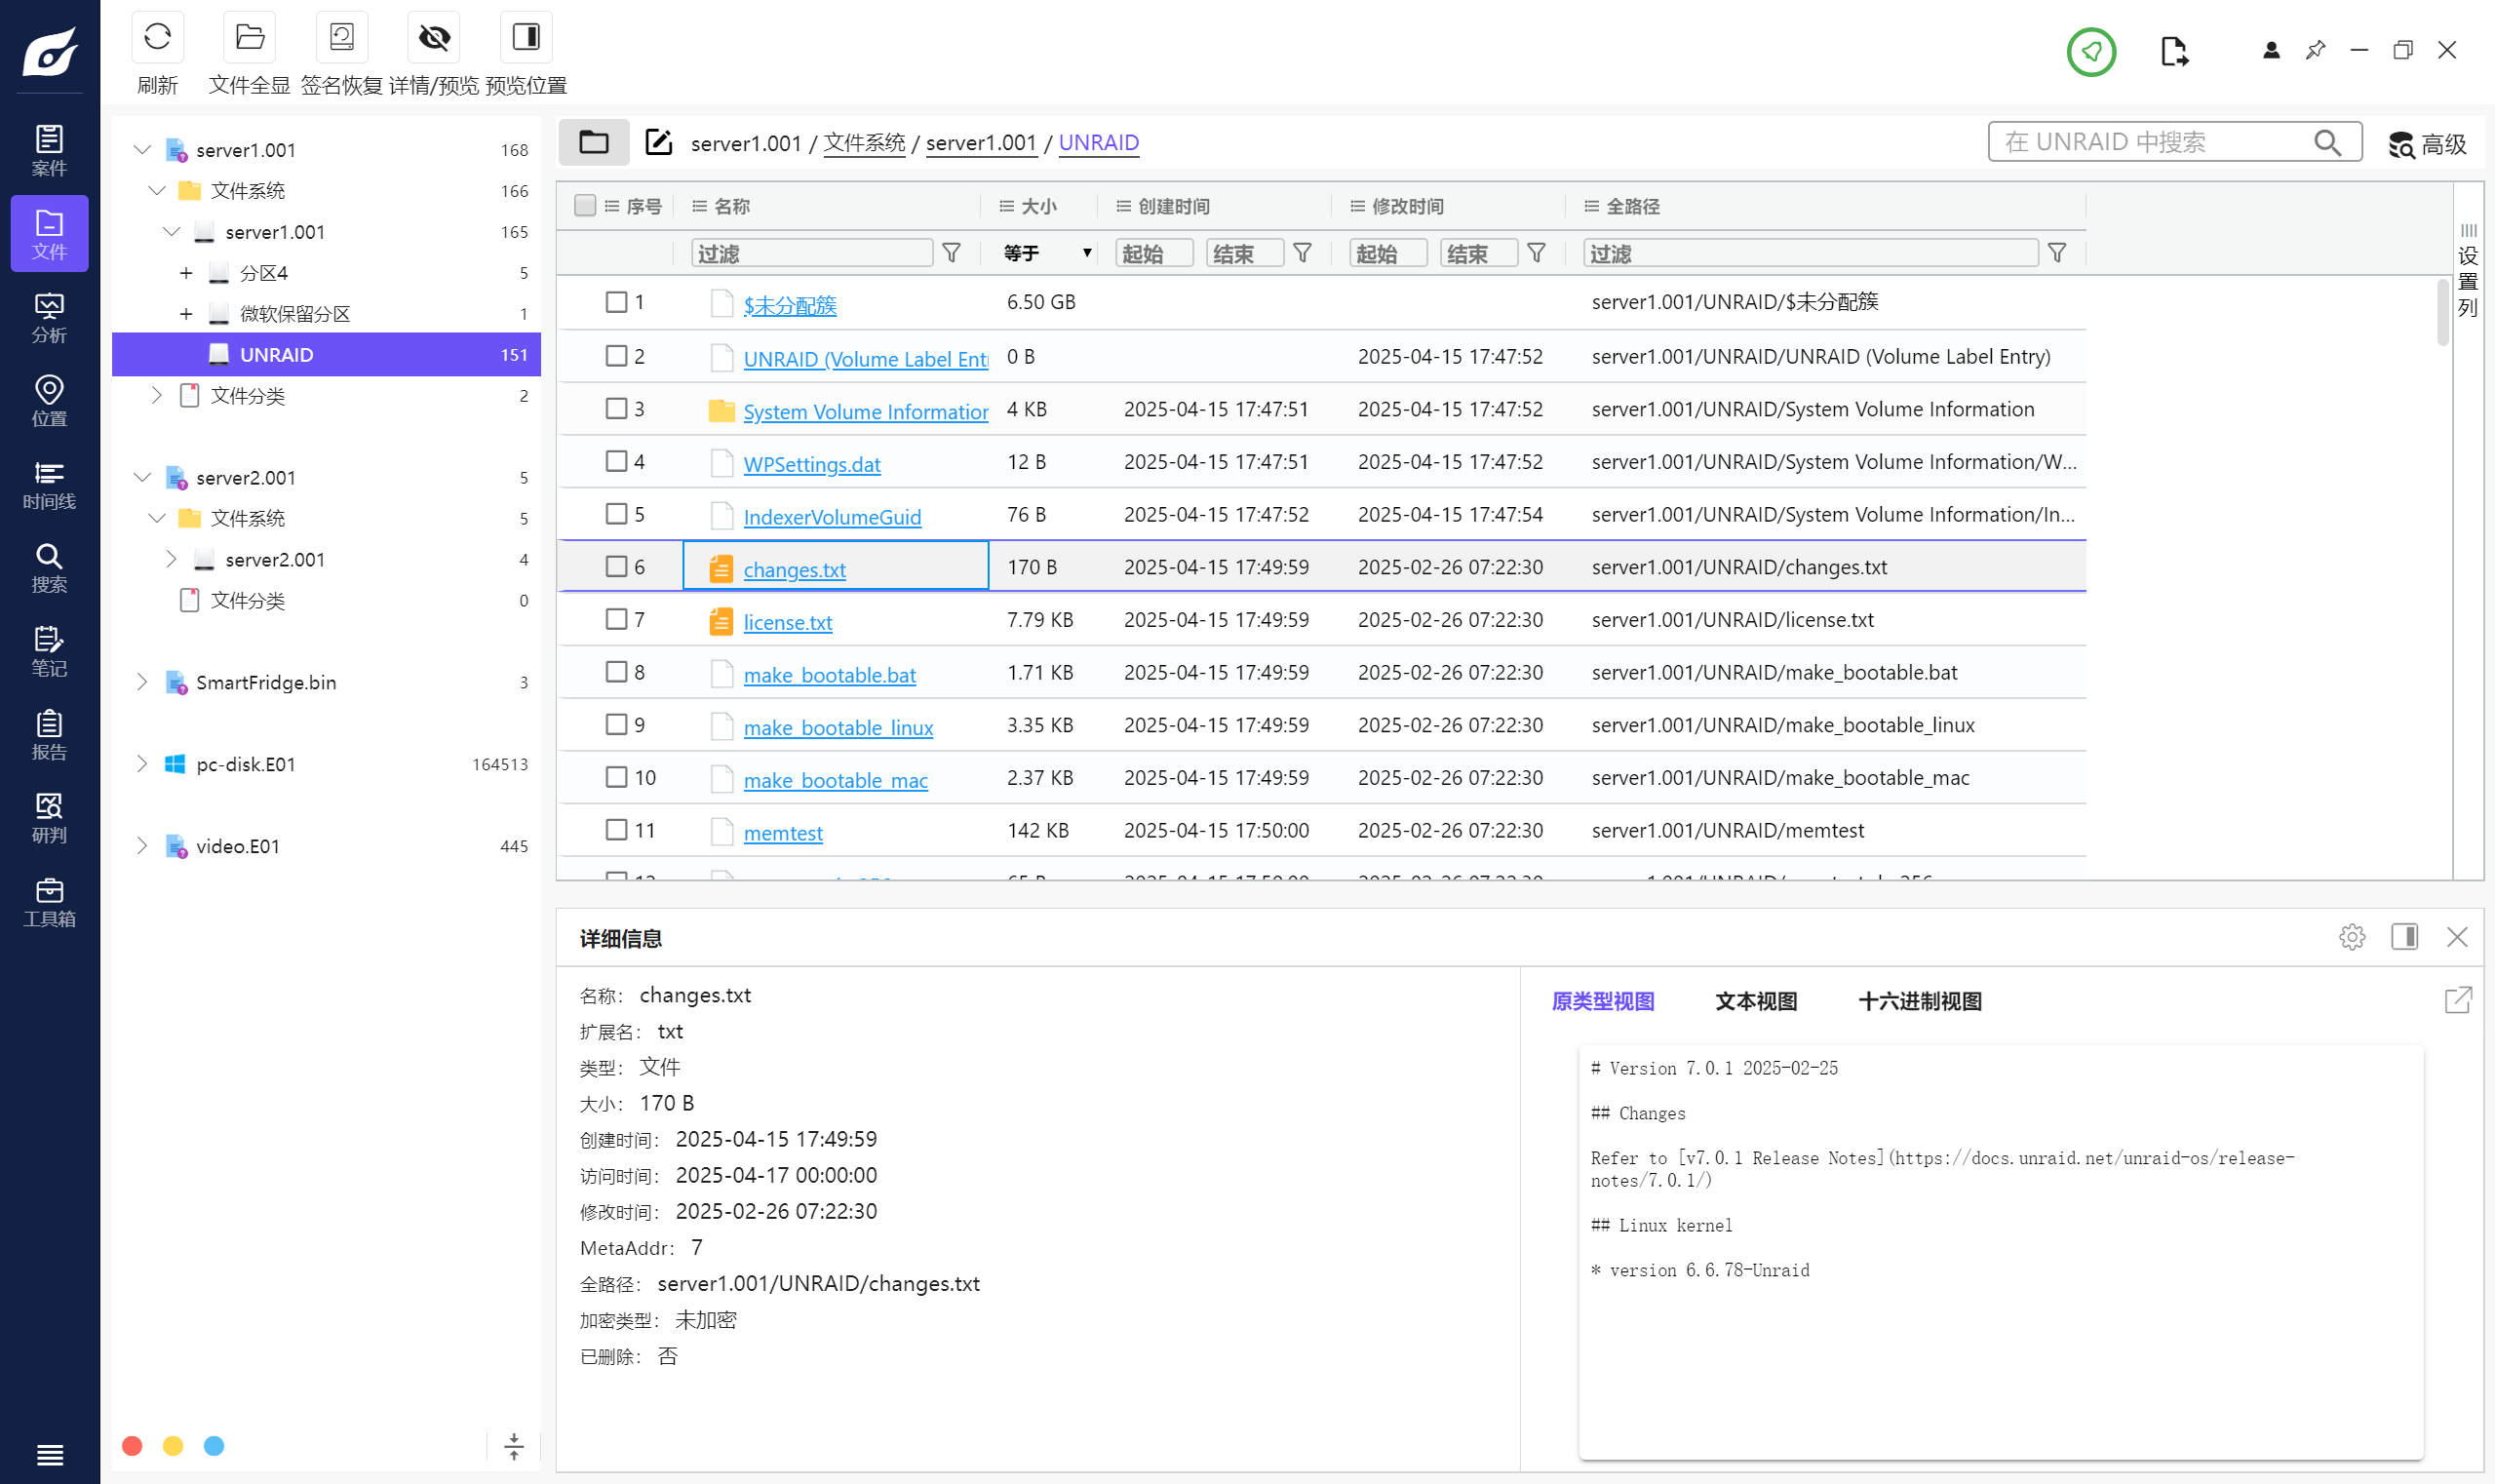Expand the 分区4 partition node
The width and height of the screenshot is (2495, 1484).
(186, 272)
